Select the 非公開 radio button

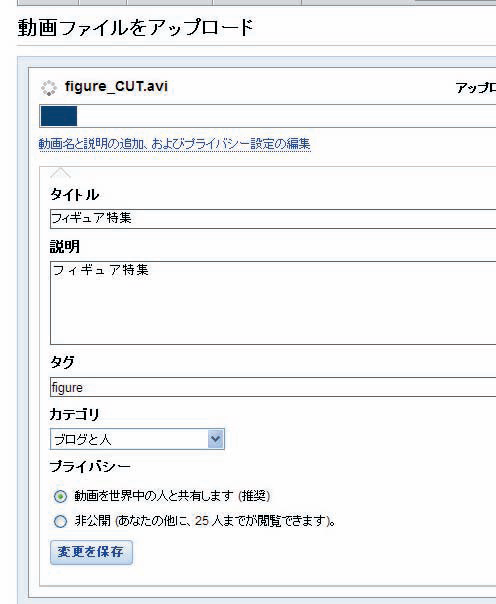tap(60, 521)
